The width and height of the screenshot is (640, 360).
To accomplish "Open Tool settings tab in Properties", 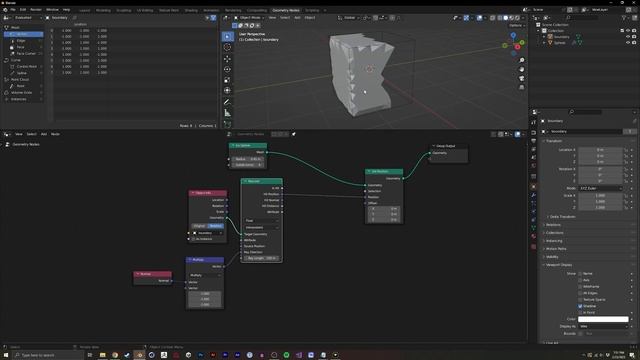I will click(533, 122).
